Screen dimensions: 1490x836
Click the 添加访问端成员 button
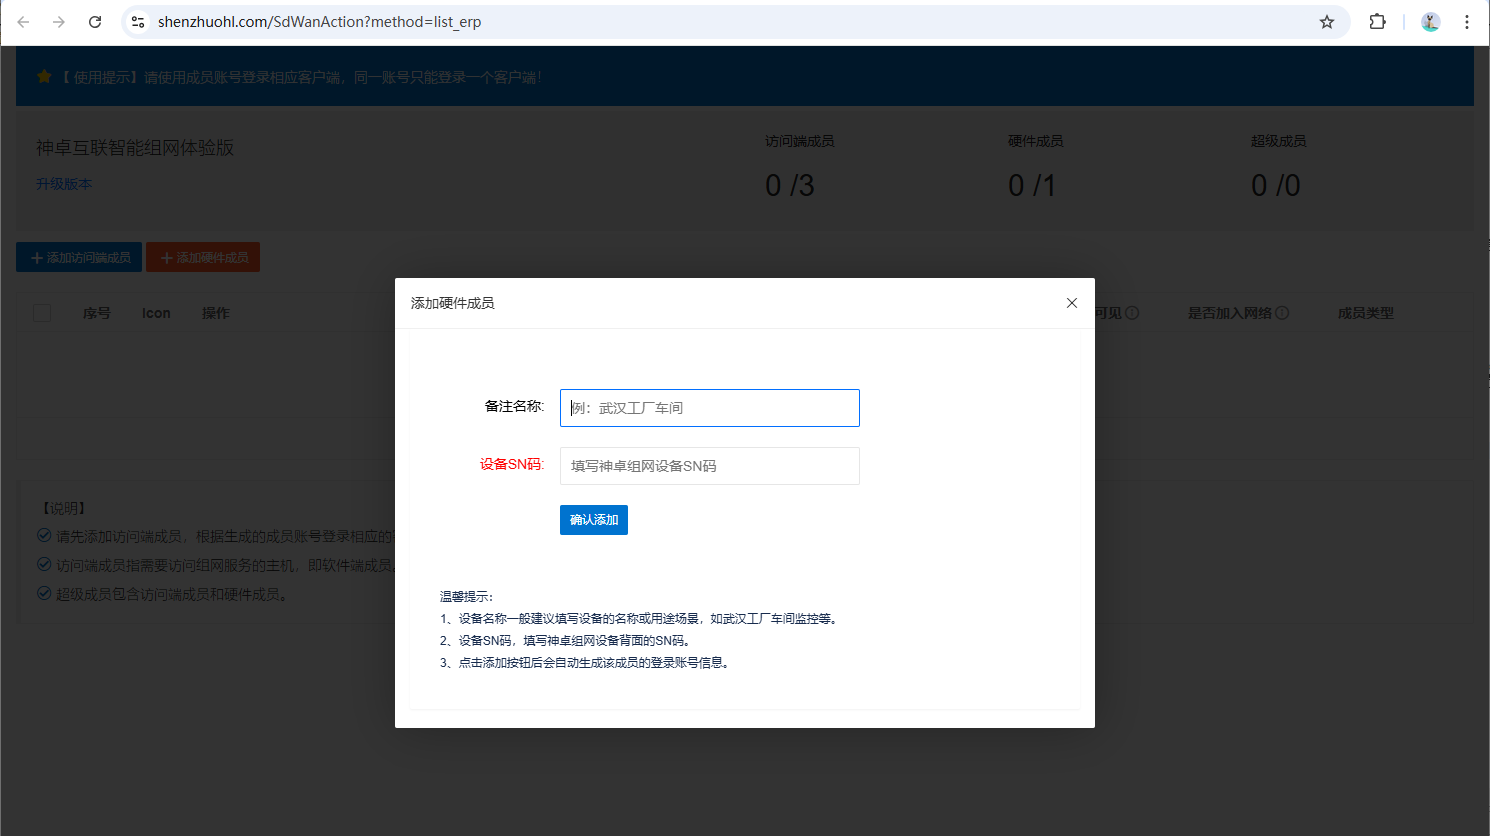coord(79,258)
